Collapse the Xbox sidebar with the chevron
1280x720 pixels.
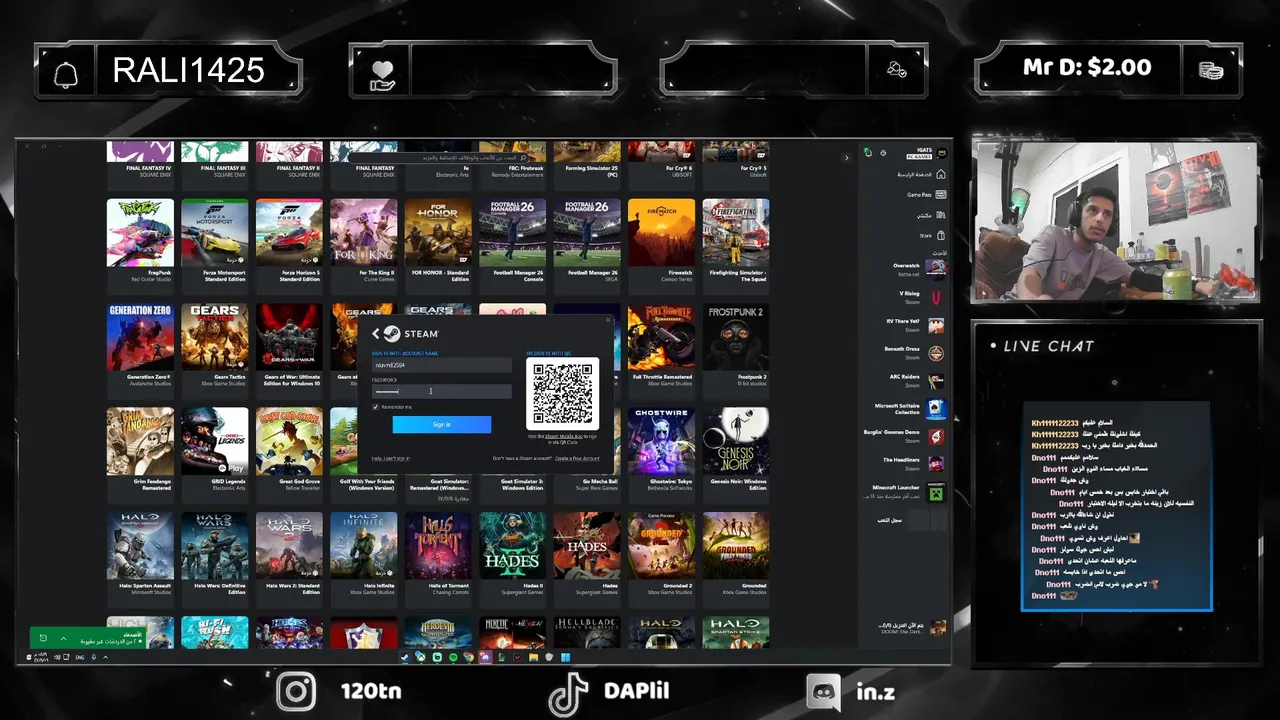[x=846, y=157]
